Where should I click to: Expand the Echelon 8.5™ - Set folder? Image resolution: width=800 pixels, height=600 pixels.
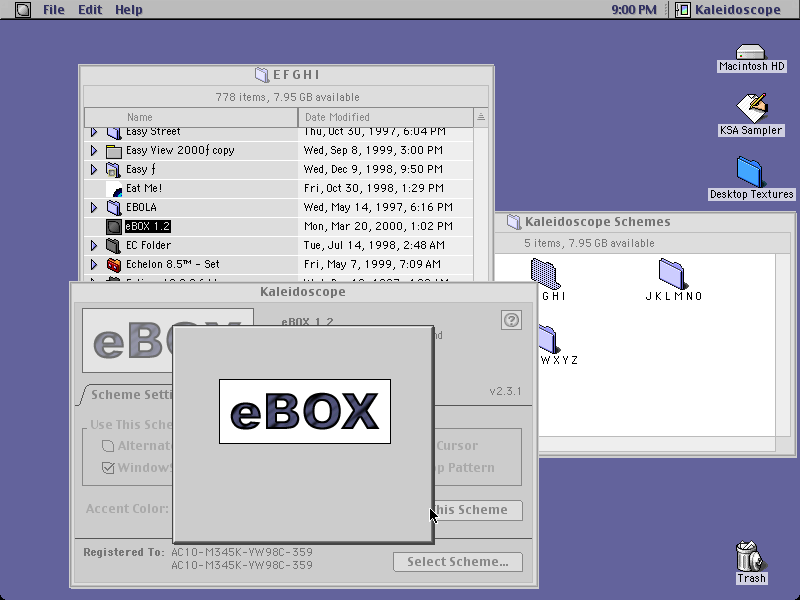(x=94, y=264)
